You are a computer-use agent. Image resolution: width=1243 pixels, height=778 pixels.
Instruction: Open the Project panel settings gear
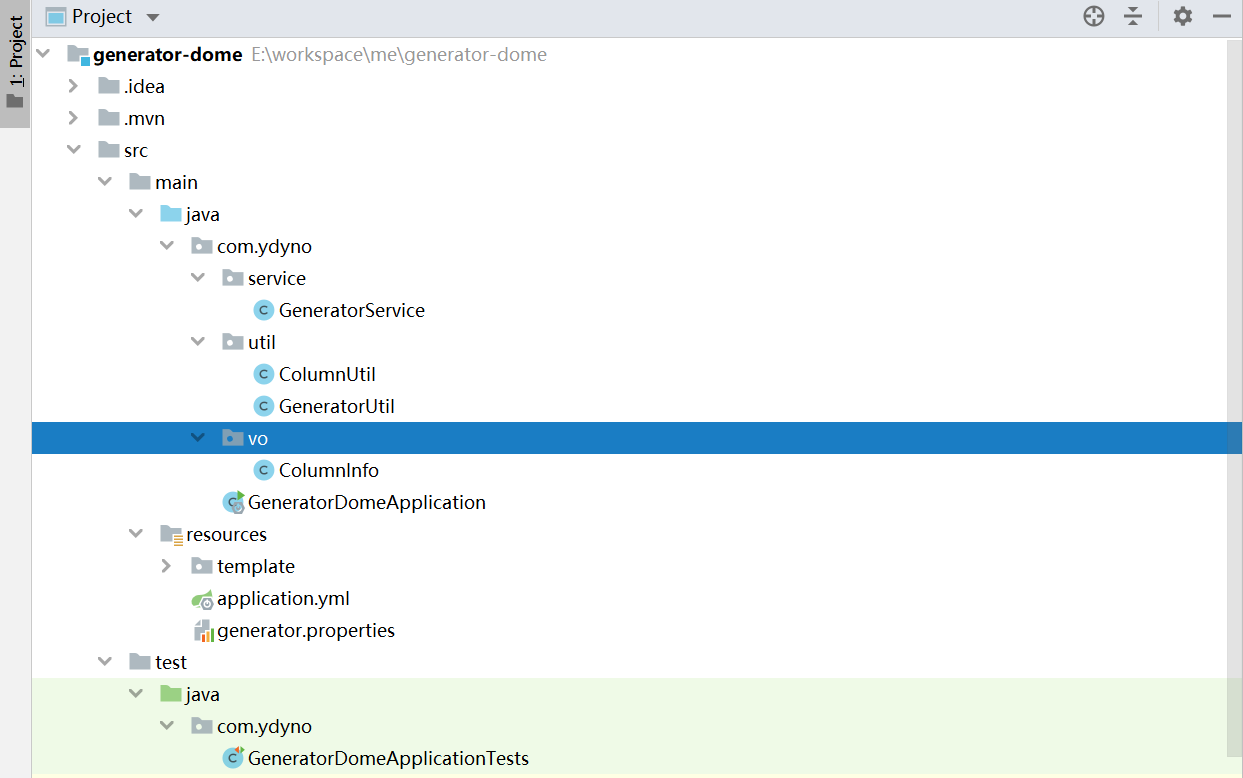pos(1183,16)
